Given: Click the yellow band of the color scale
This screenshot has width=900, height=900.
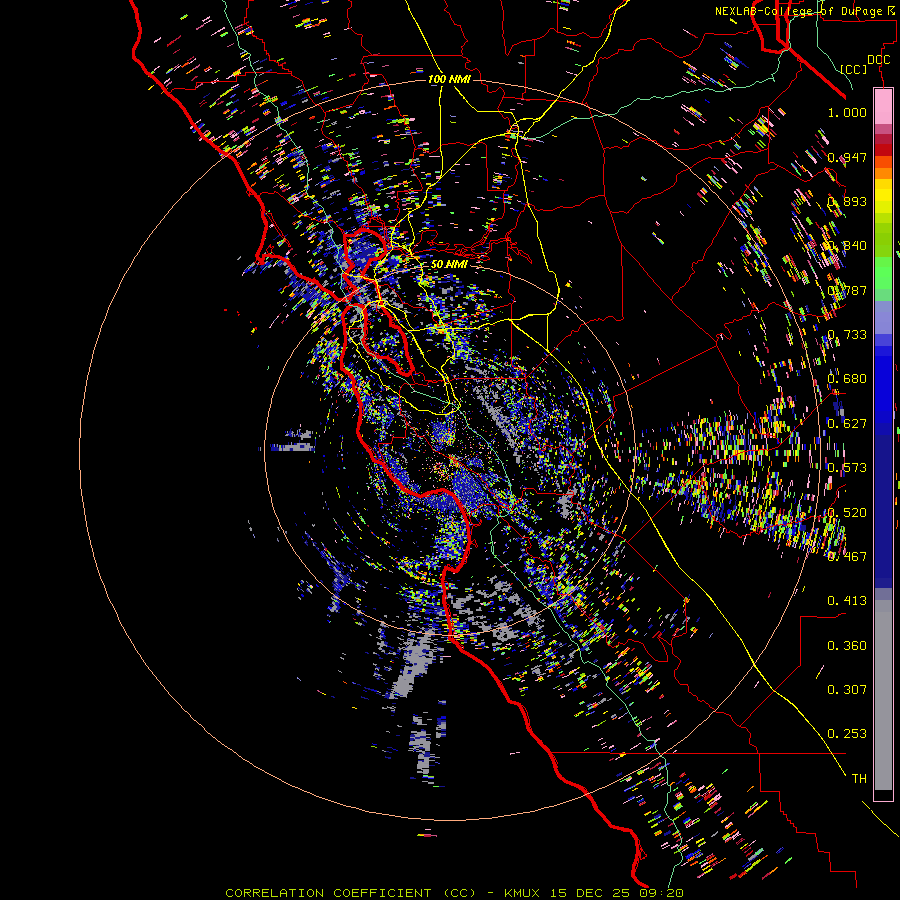Looking at the screenshot, I should 883,197.
